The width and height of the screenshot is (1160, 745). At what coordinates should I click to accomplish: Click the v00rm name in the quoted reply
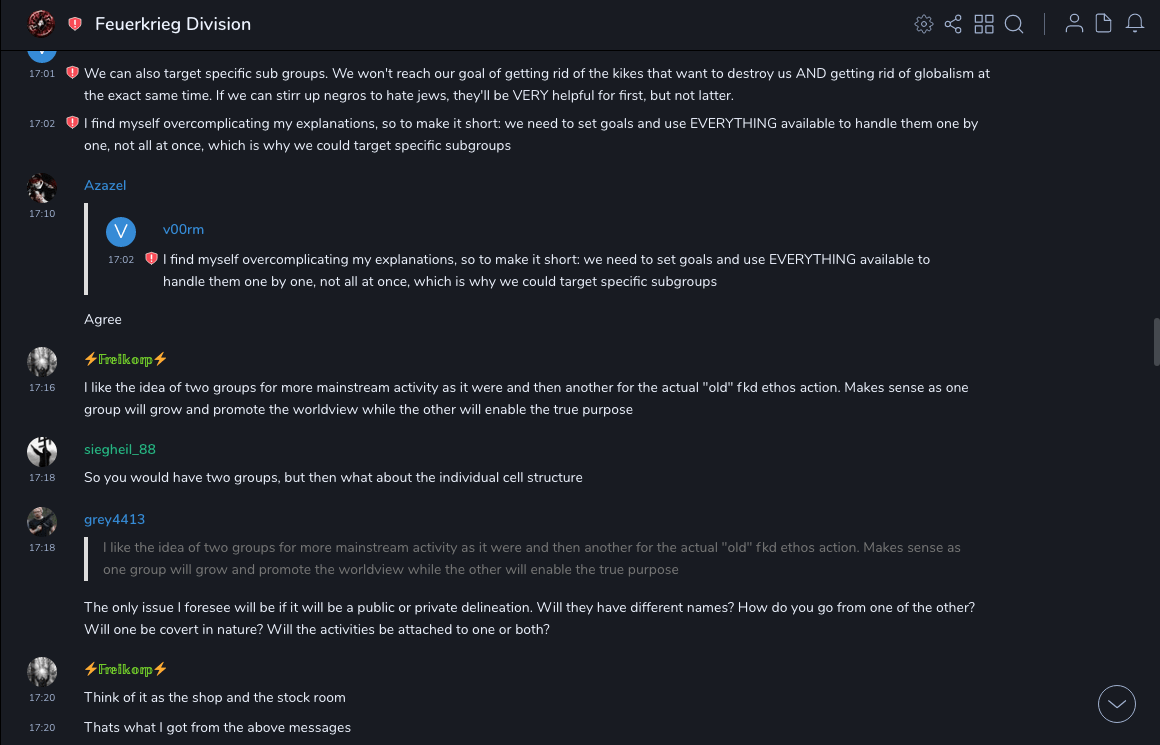(183, 229)
